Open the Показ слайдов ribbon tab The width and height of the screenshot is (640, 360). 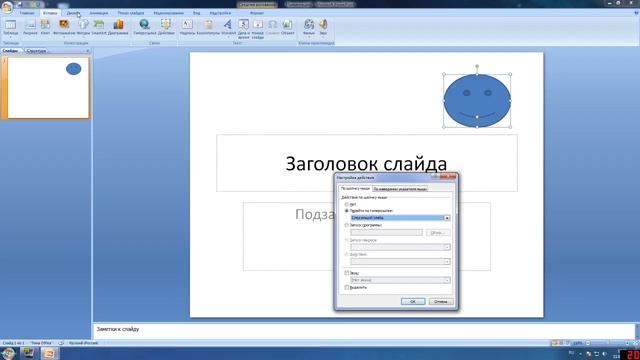point(131,13)
